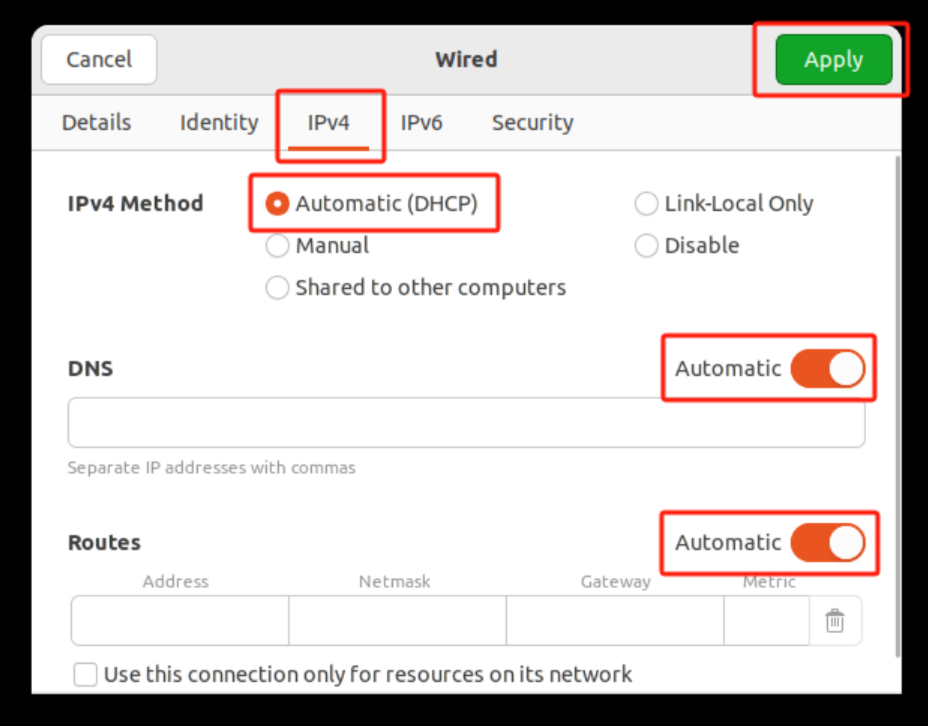This screenshot has width=928, height=726.
Task: Click the DNS addresses text field
Action: (x=466, y=423)
